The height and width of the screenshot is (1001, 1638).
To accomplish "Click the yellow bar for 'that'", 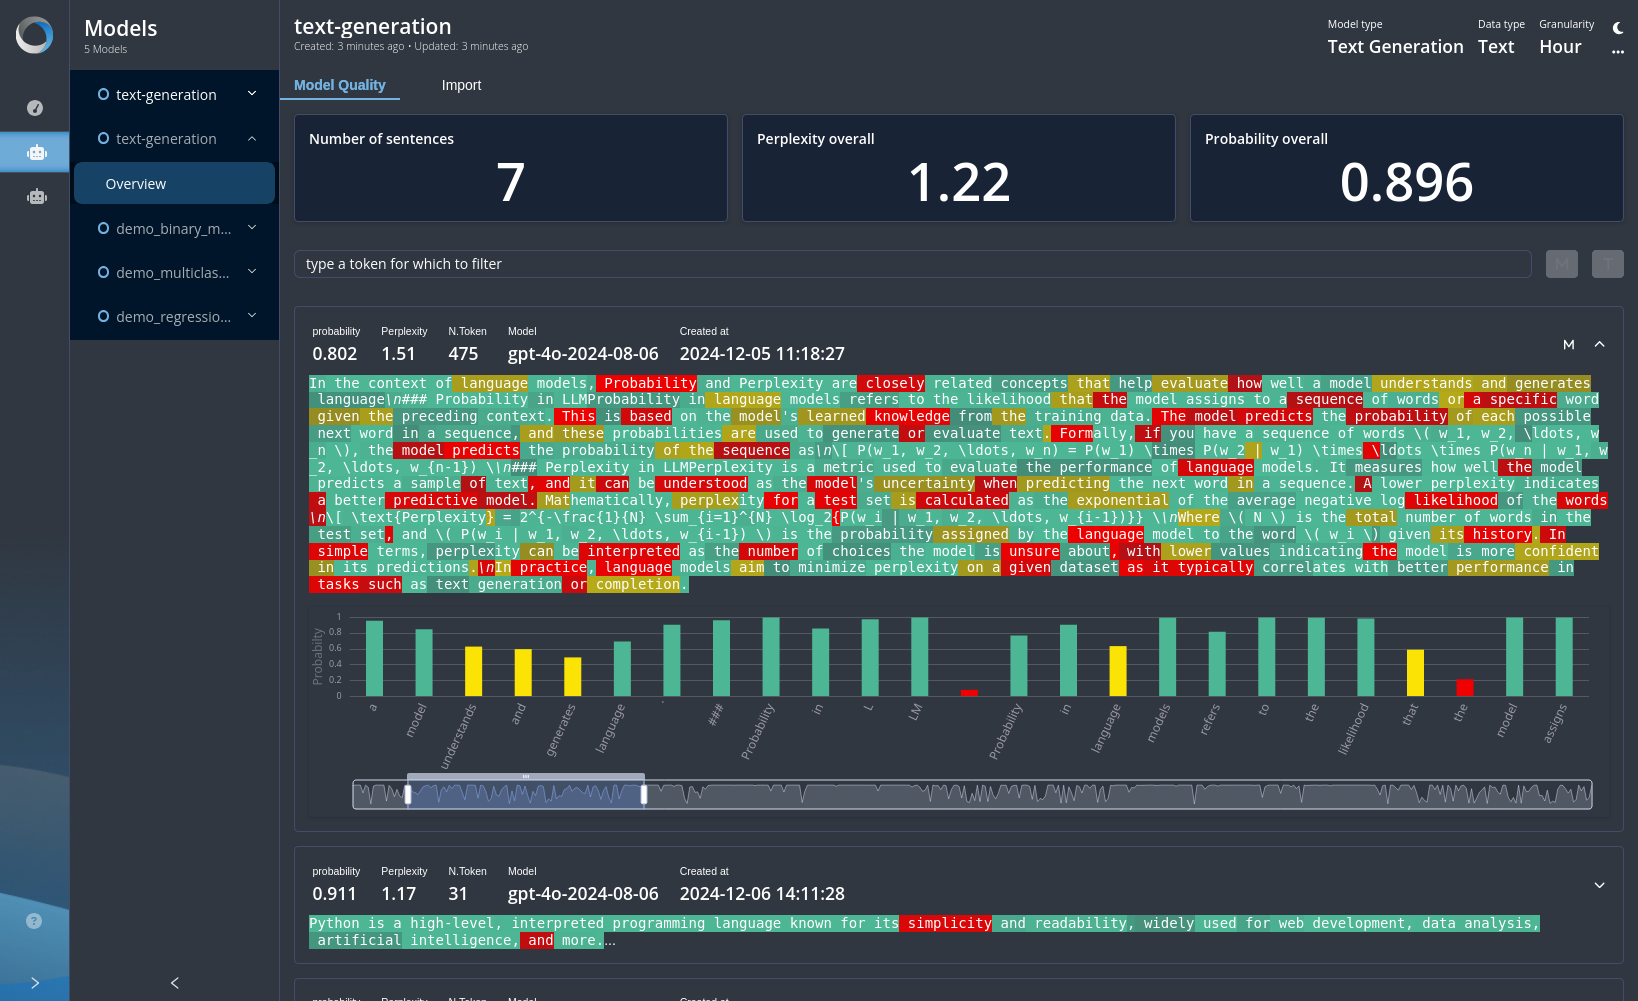I will [x=1415, y=673].
